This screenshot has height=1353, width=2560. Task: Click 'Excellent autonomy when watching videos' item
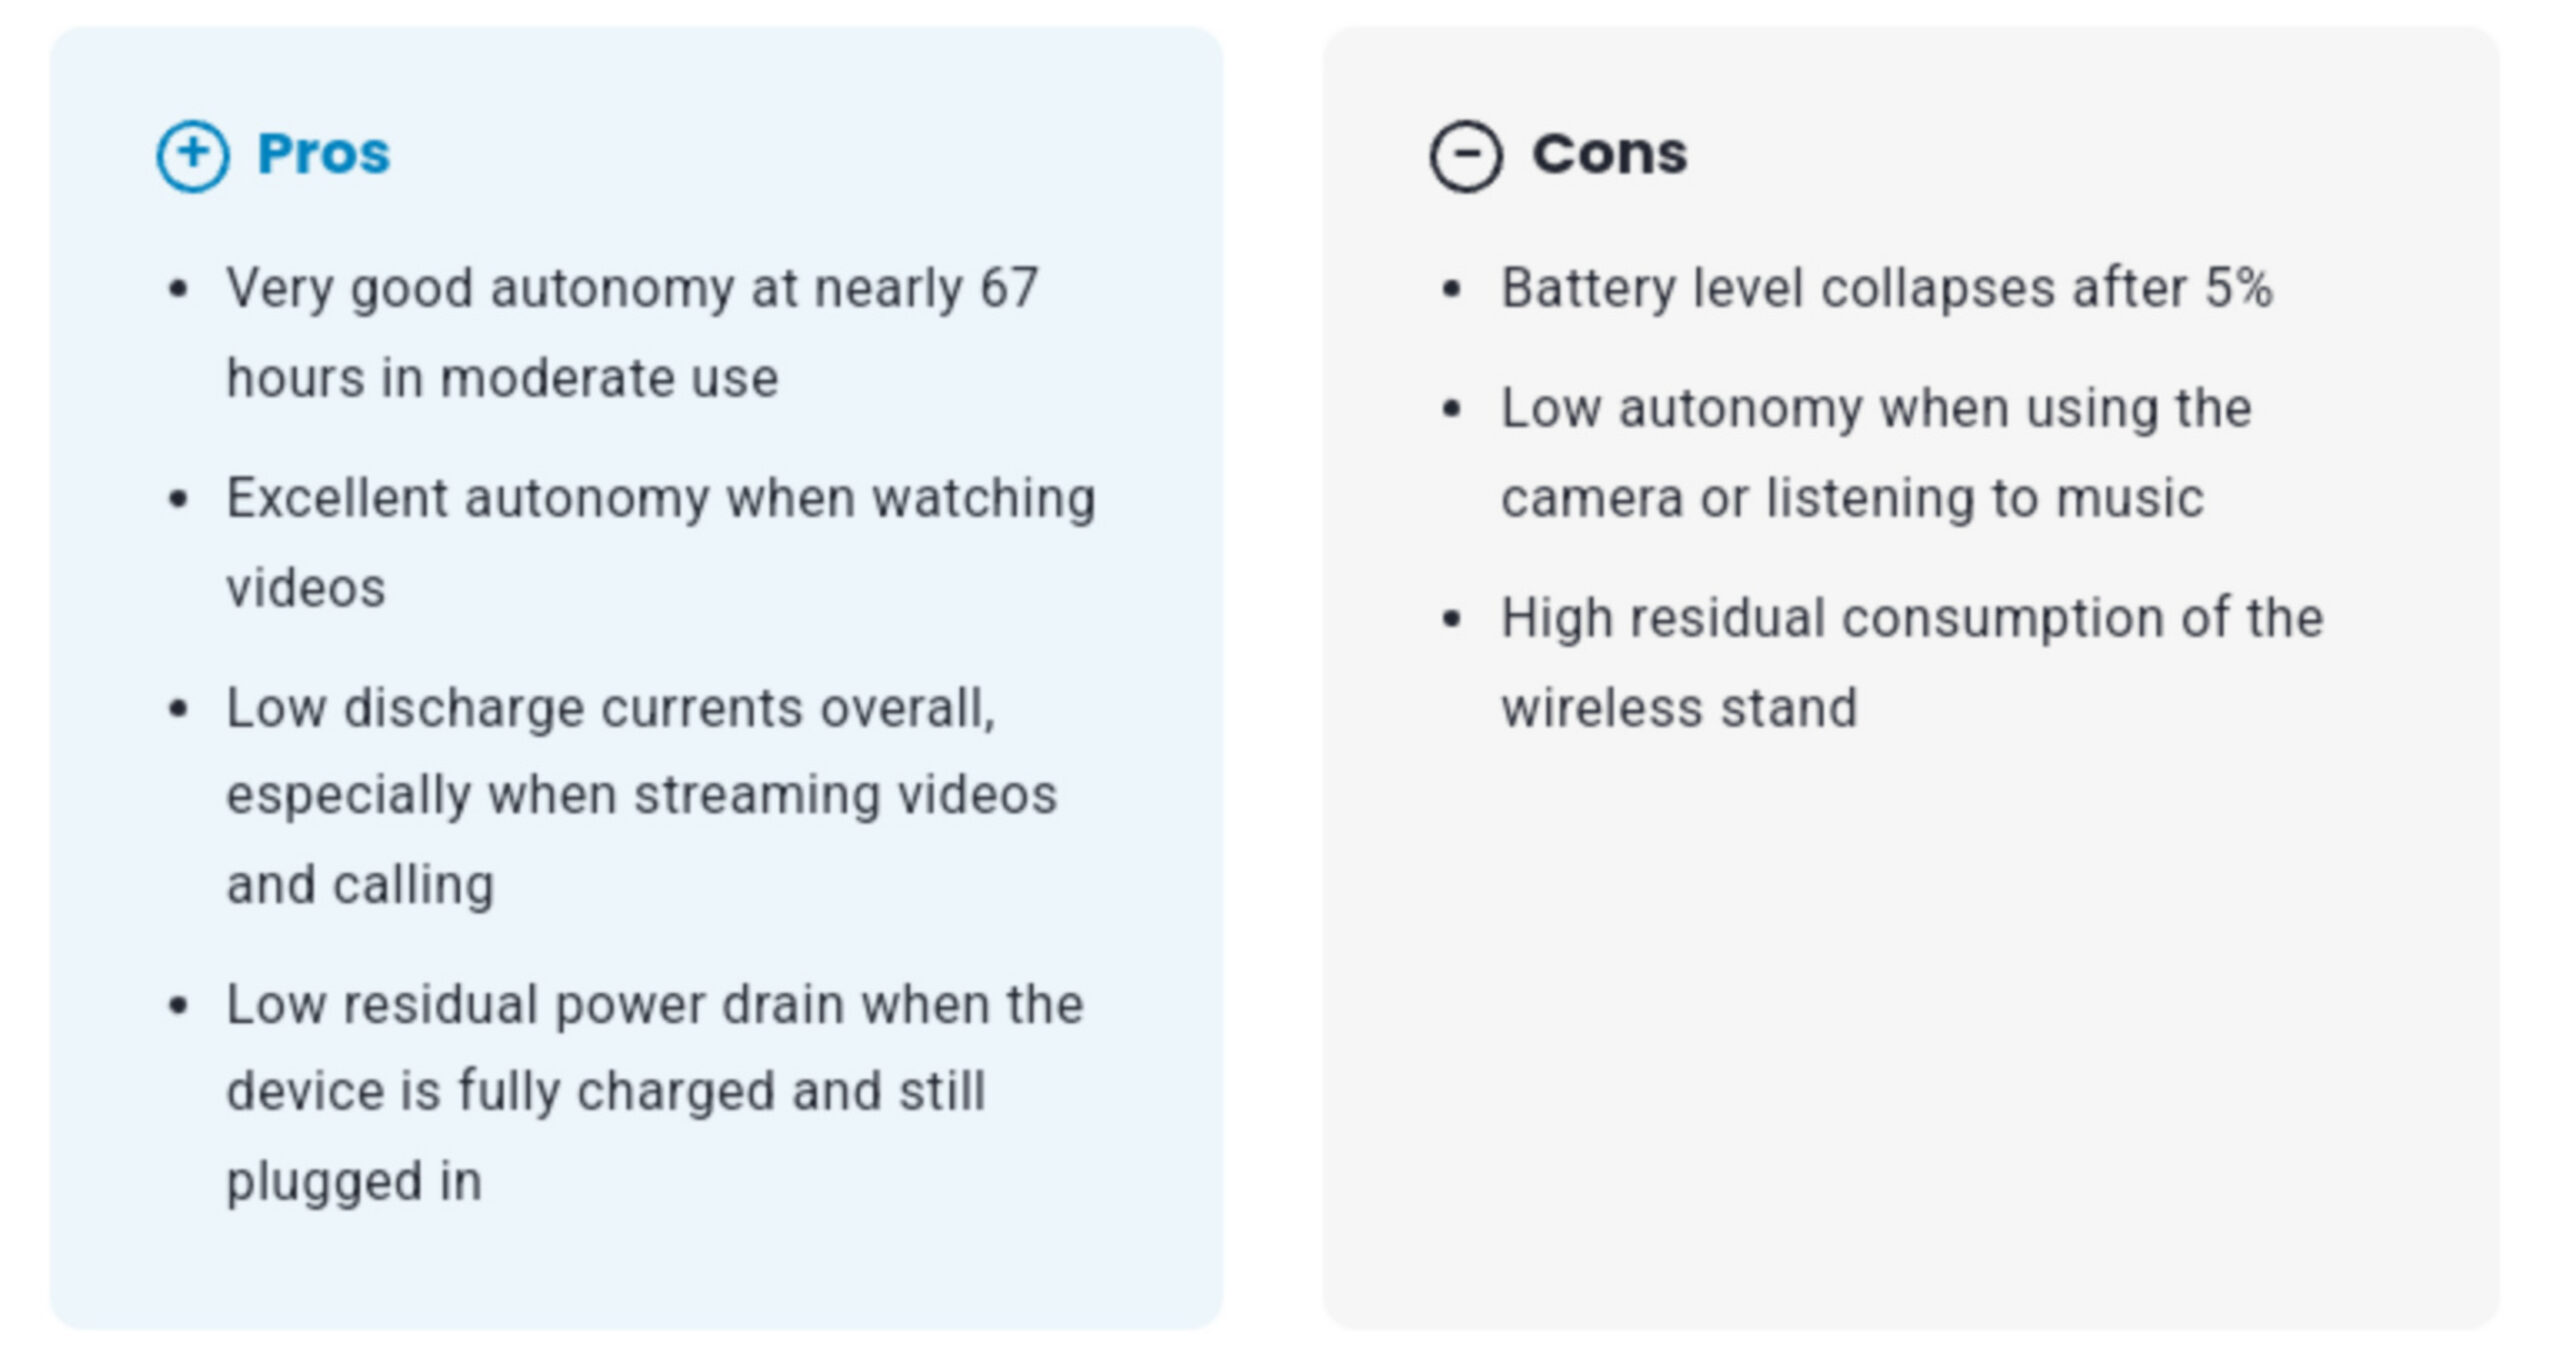tap(660, 541)
